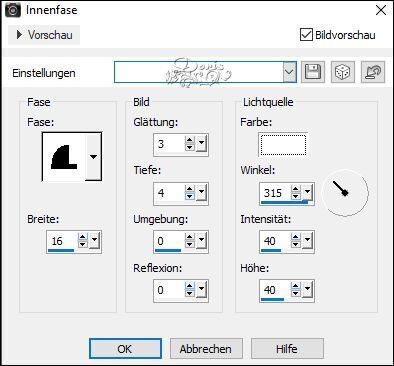Screen dimensions: 394x366
Task: Click the Hilfe button
Action: (x=287, y=349)
